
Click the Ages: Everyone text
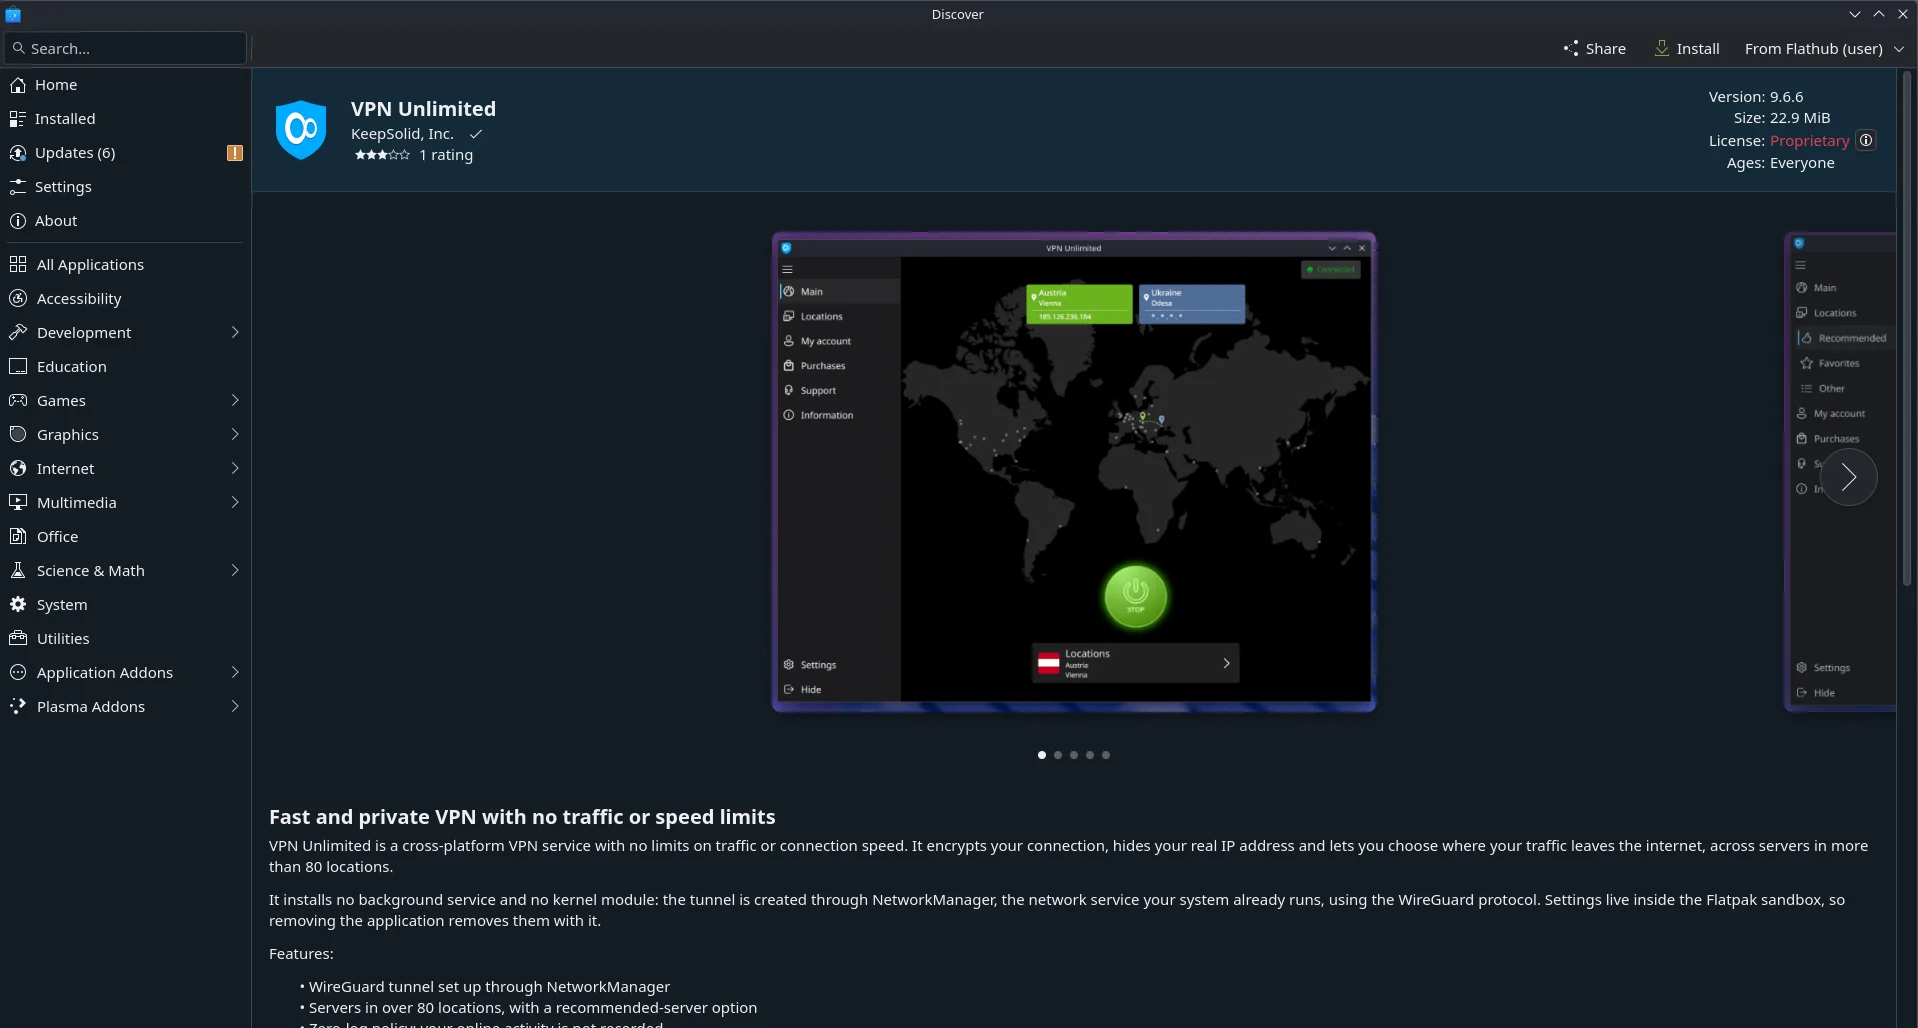pos(1781,163)
